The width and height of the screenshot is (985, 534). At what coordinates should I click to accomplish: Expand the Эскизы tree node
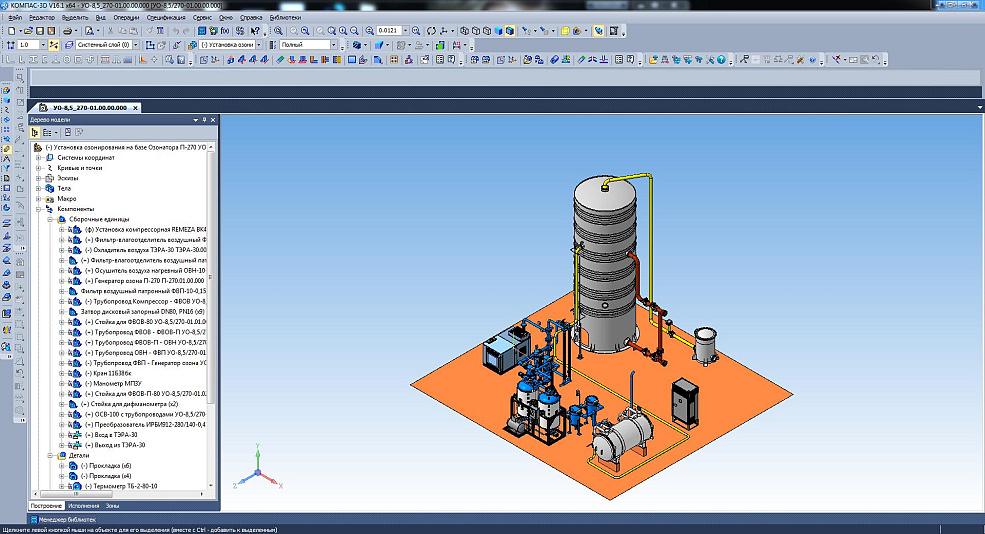(38, 178)
